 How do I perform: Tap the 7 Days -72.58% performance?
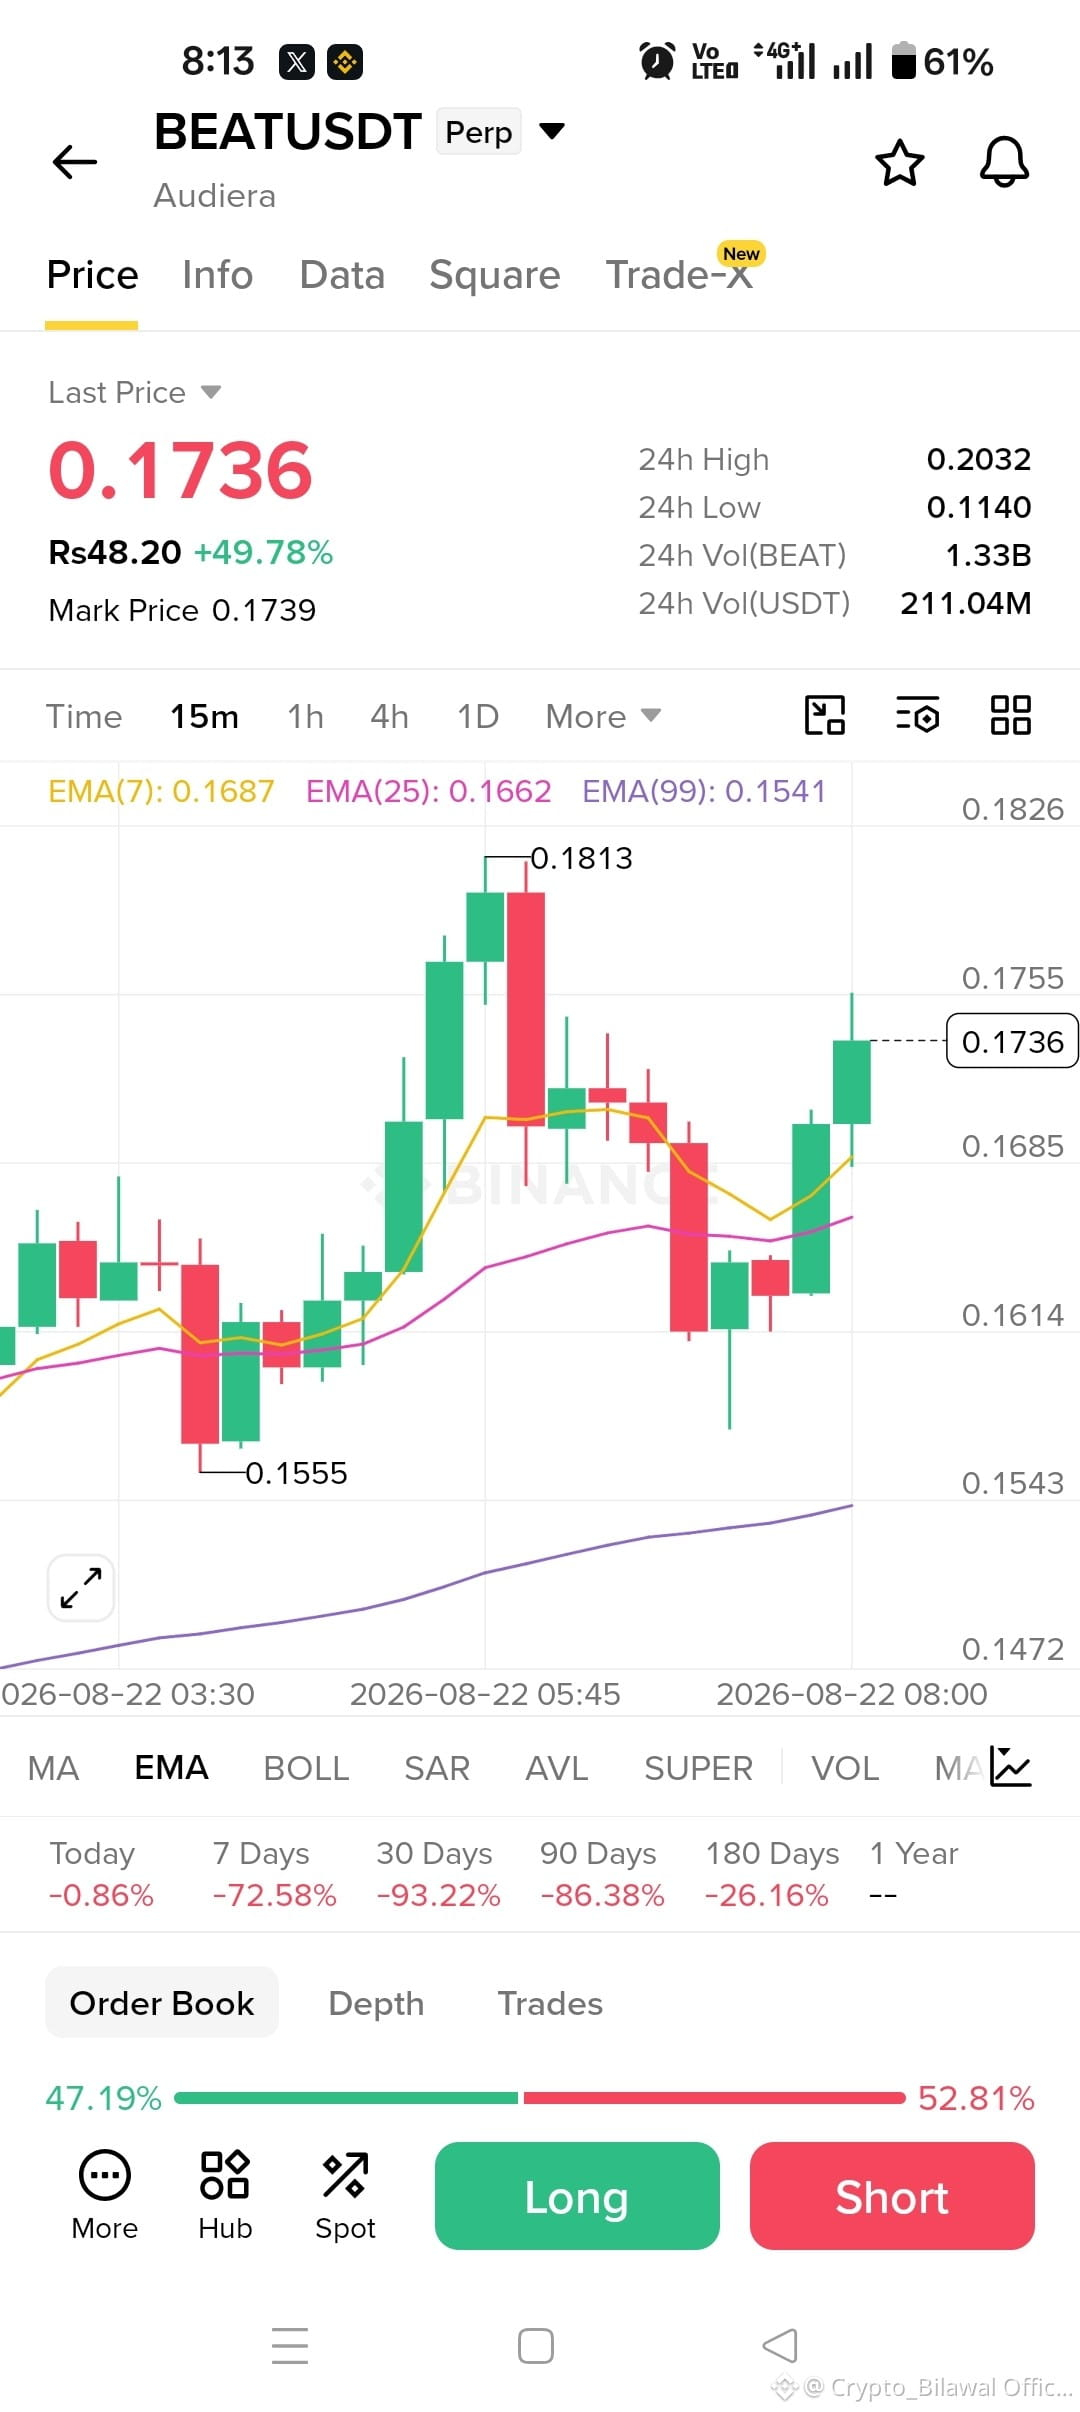pos(274,1874)
